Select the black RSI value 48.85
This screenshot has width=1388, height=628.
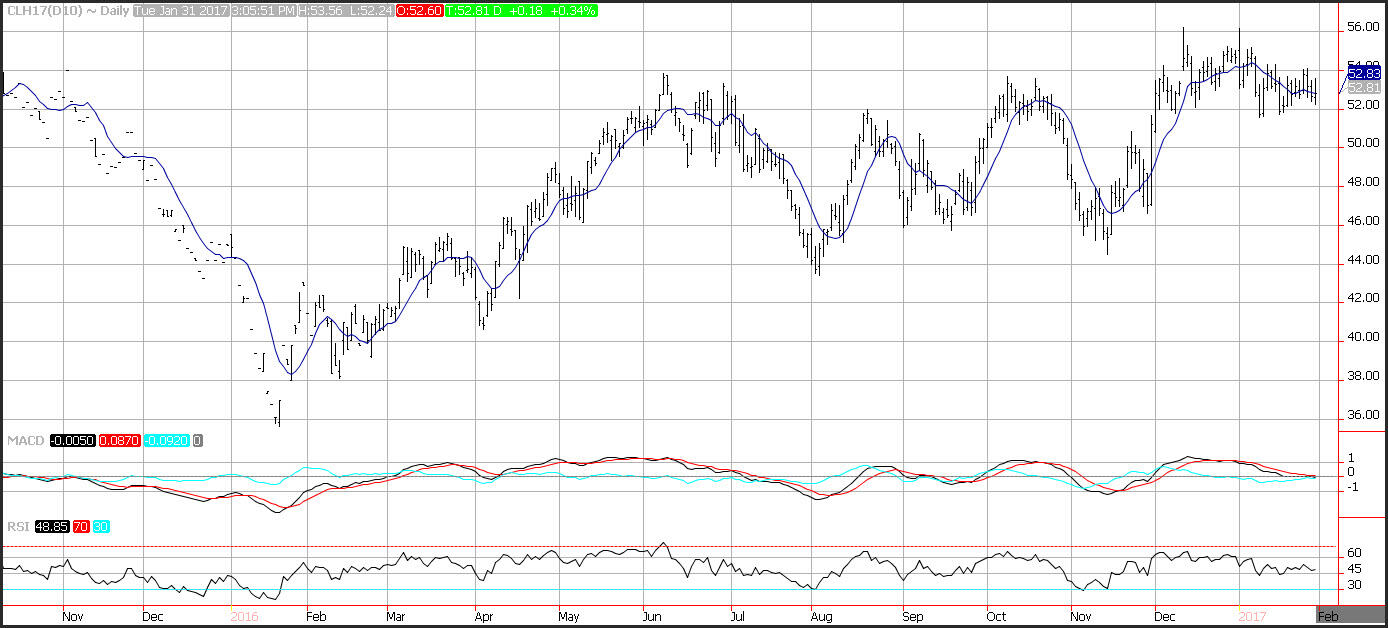click(x=53, y=527)
